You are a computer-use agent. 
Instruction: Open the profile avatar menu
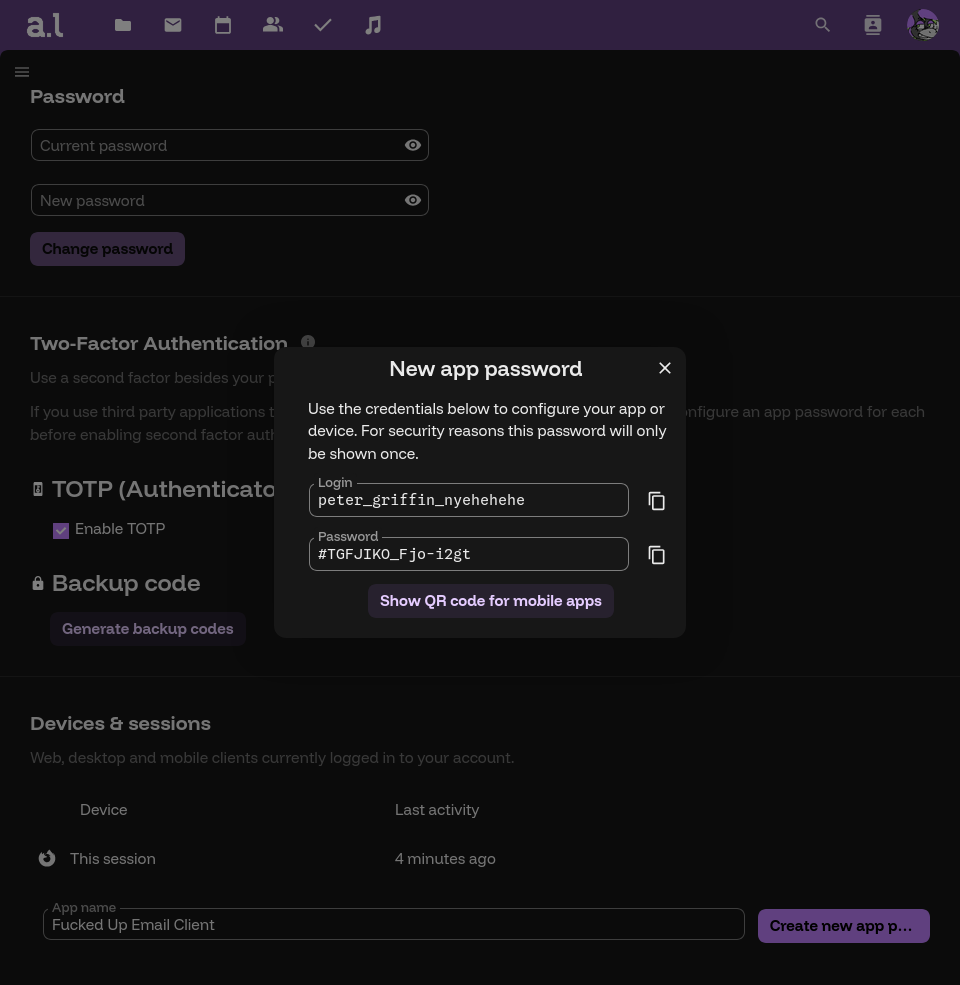tap(922, 25)
